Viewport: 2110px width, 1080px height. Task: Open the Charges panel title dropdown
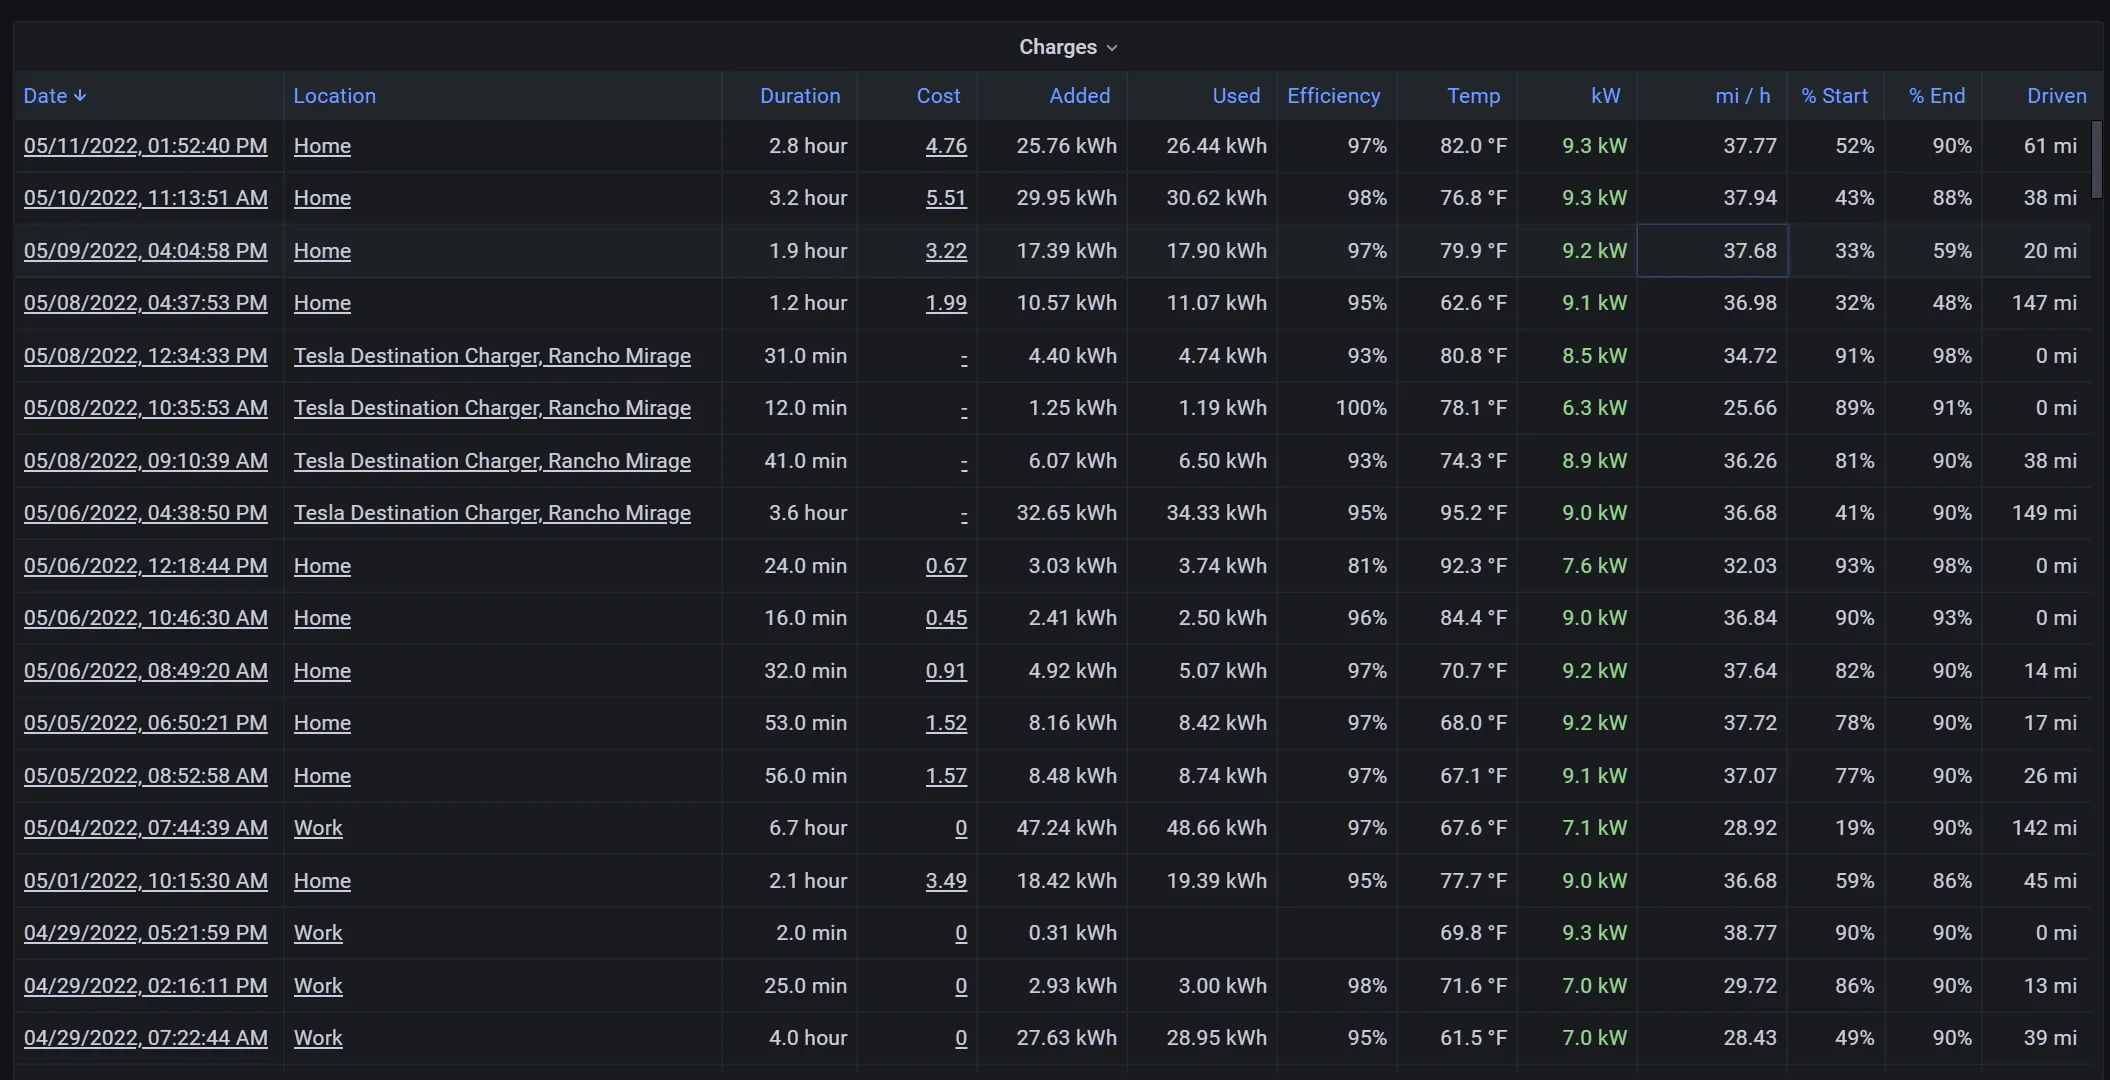coord(1067,47)
